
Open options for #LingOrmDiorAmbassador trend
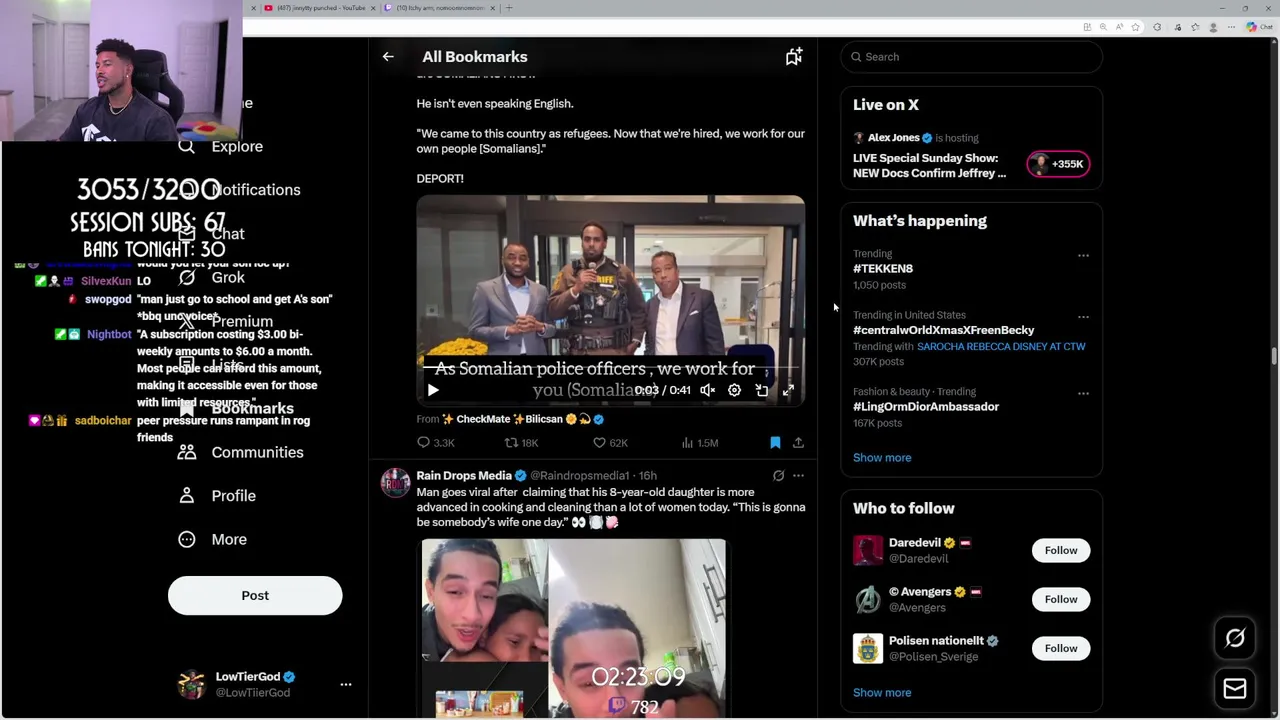click(x=1083, y=394)
